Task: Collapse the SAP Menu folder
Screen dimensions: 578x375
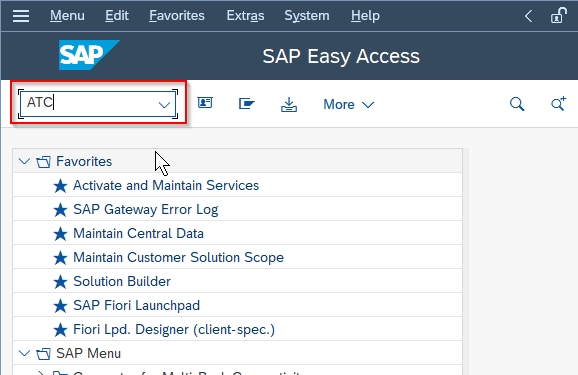Action: click(24, 353)
